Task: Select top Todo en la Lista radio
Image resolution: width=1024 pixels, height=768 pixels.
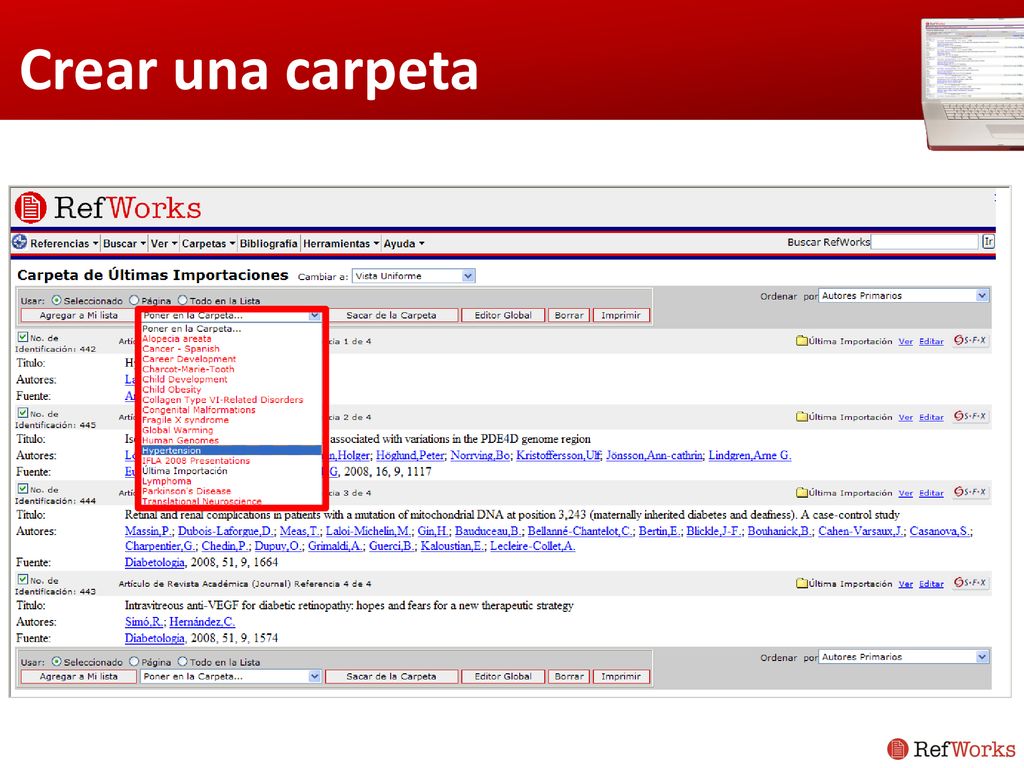Action: point(183,300)
